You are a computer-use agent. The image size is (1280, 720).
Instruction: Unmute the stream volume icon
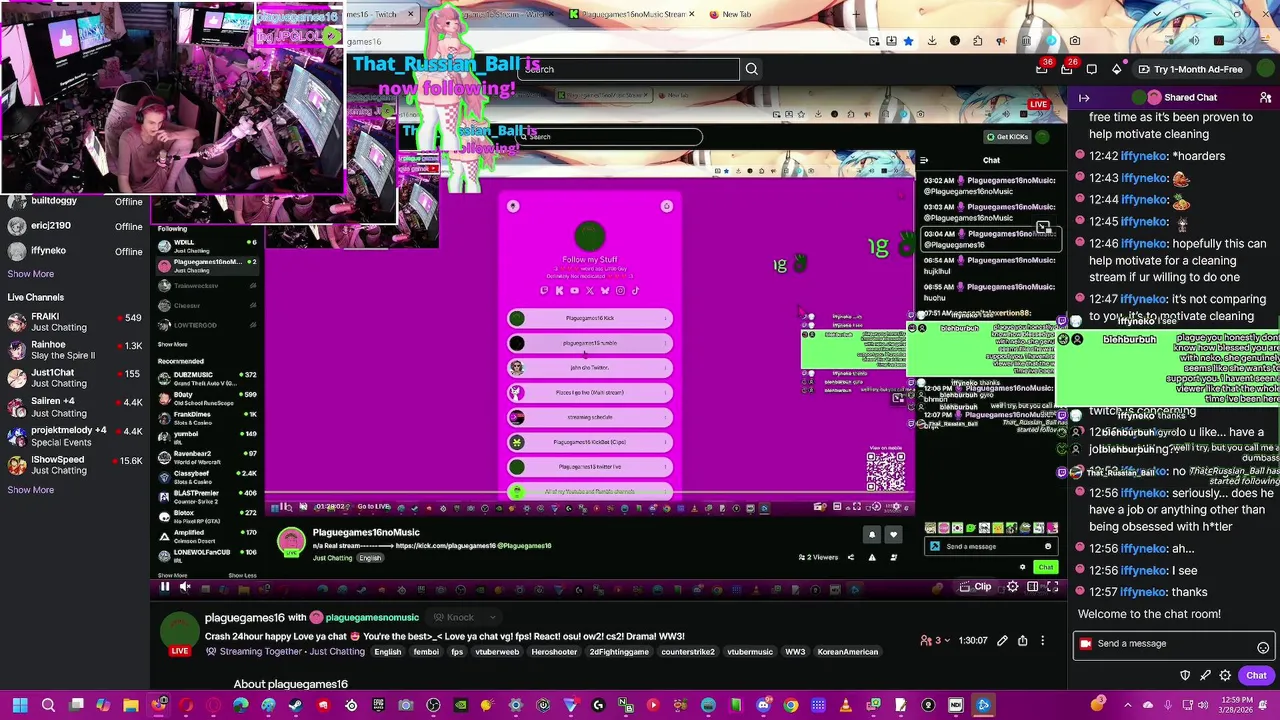185,587
